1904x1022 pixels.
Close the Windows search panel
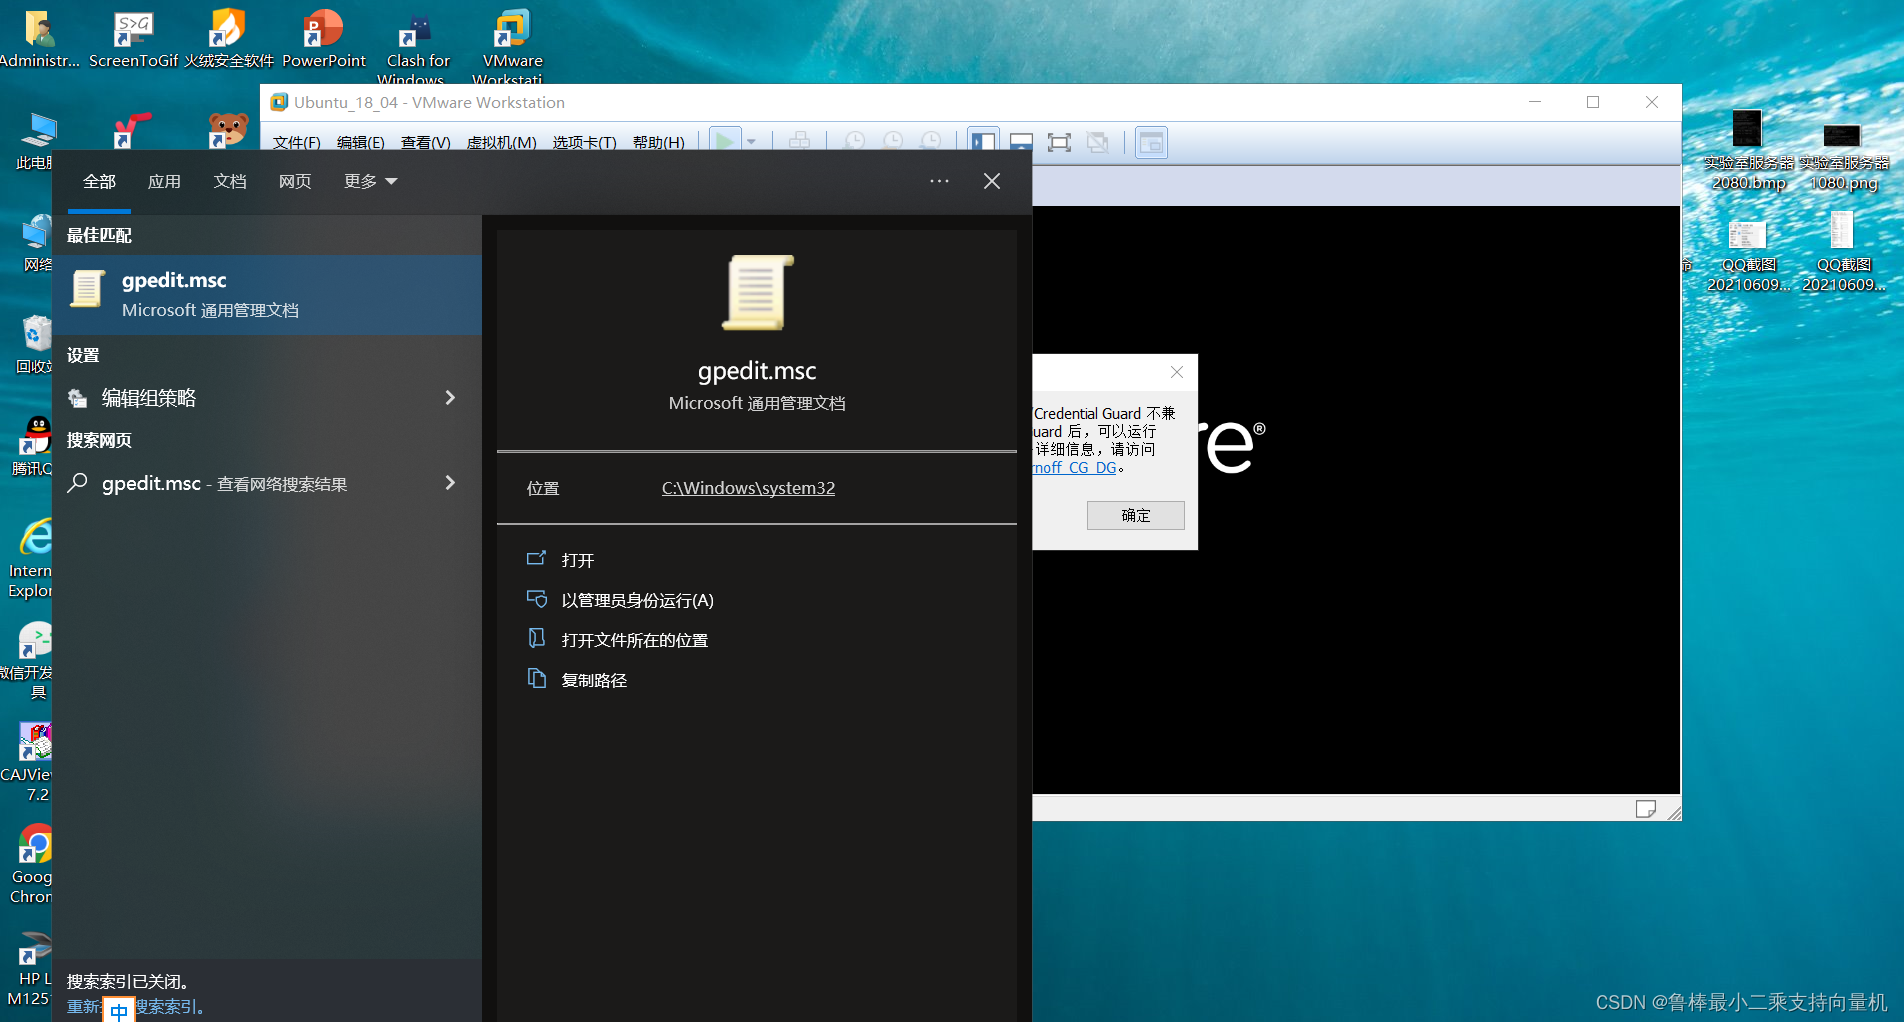(992, 181)
